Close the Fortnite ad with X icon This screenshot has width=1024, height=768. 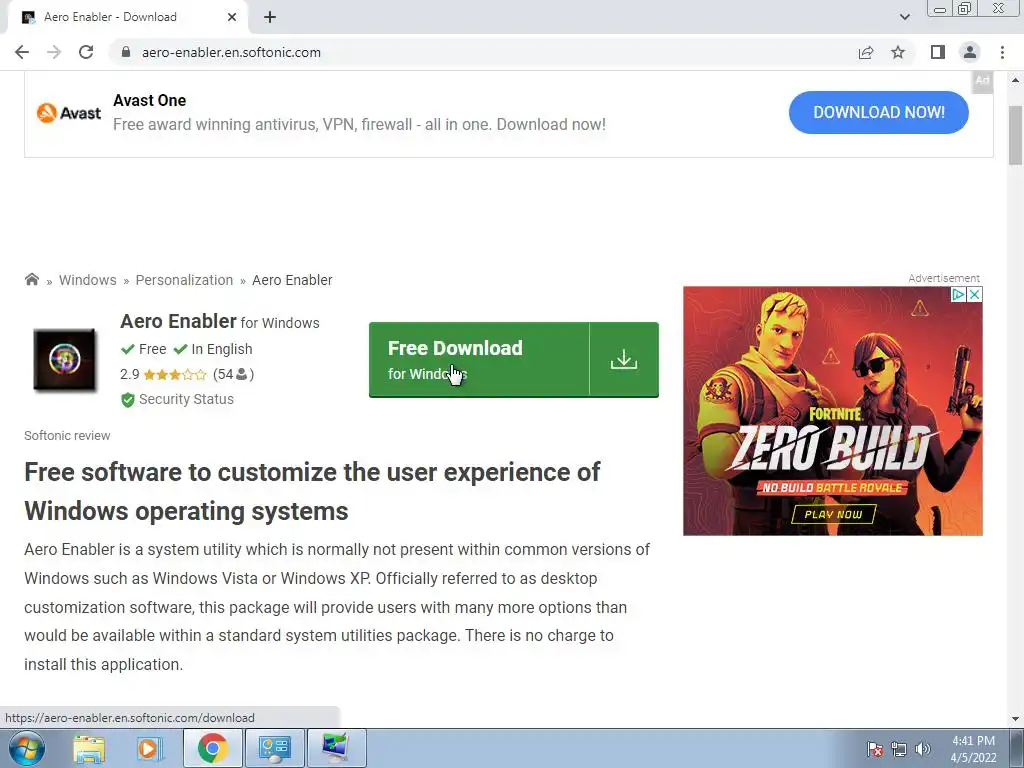click(x=974, y=295)
